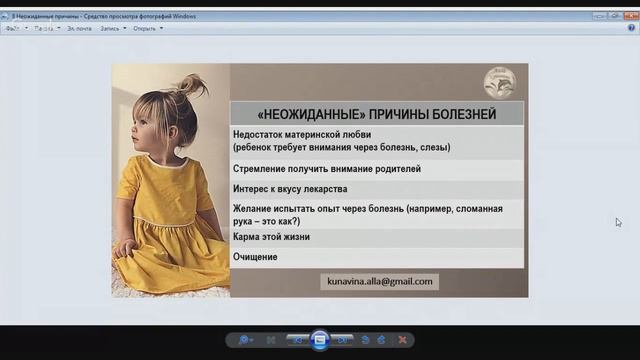Open the Открыть dropdown menu
The width and height of the screenshot is (640, 360).
[x=148, y=29]
